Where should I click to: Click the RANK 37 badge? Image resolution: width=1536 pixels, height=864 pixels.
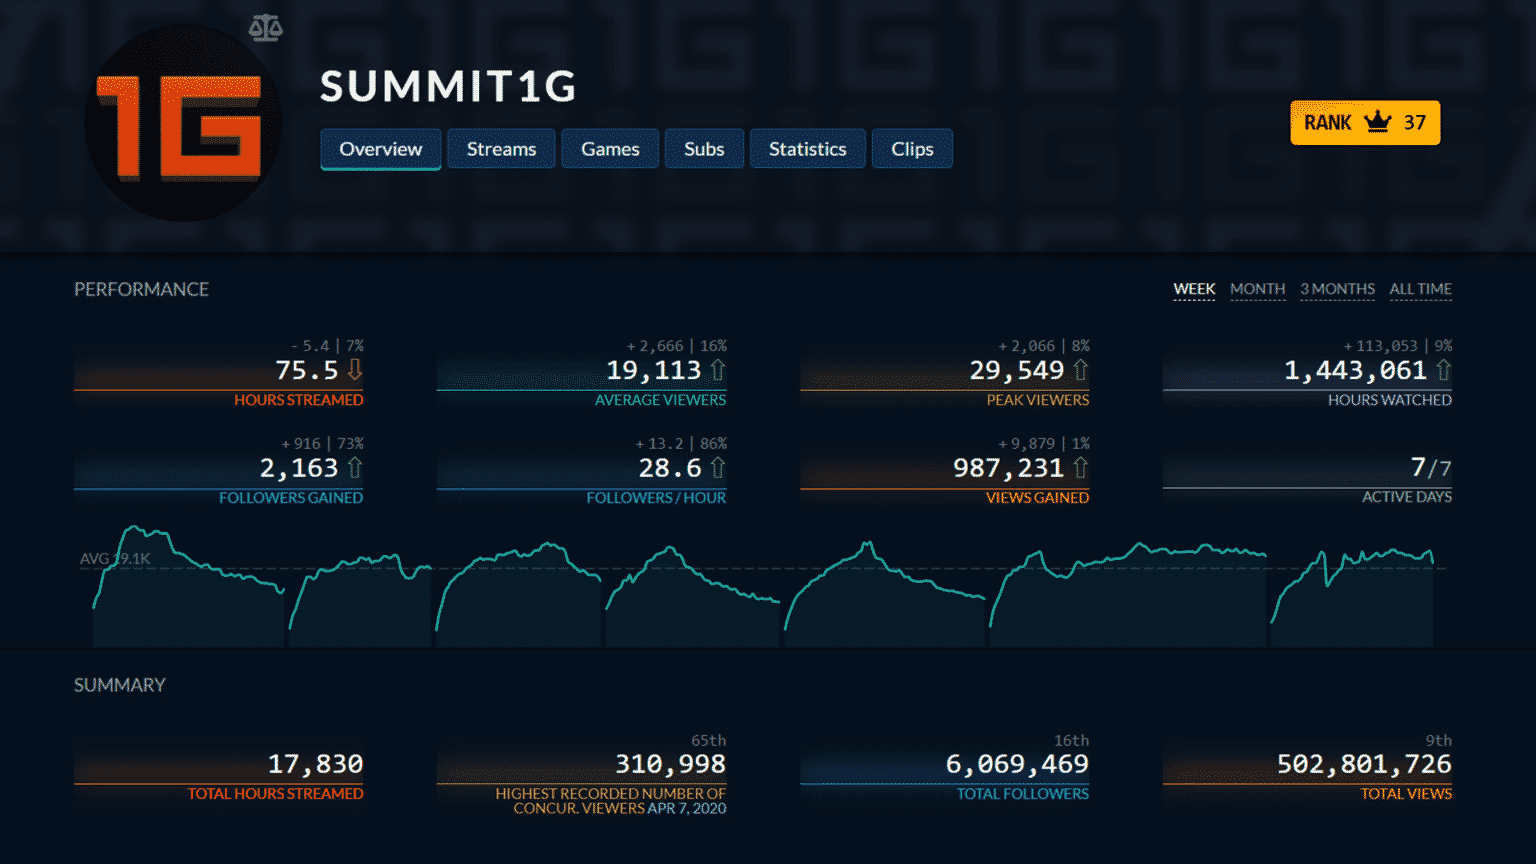1364,122
